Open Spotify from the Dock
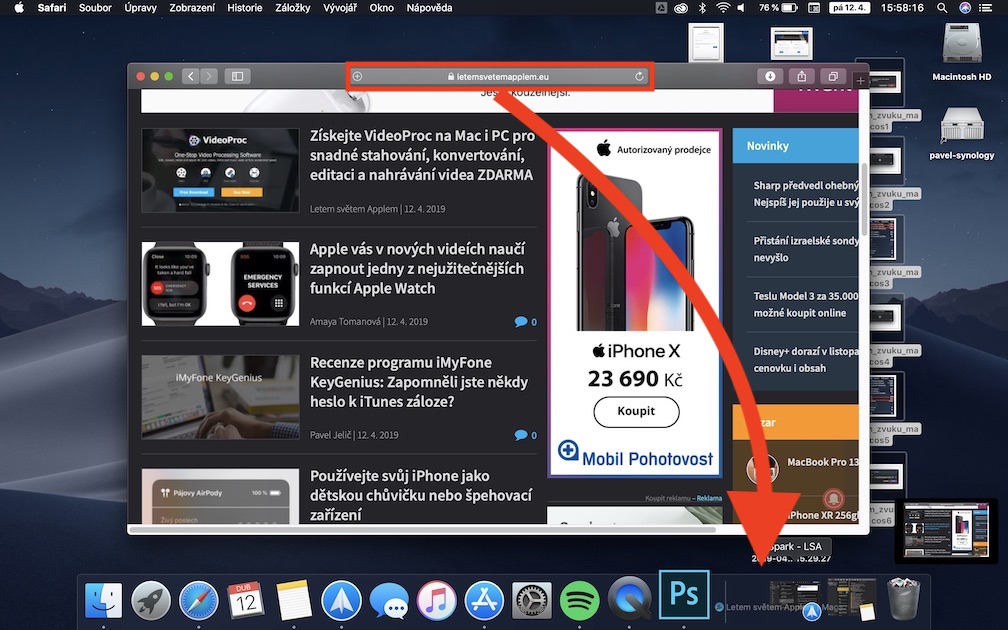The image size is (1008, 630). (579, 601)
